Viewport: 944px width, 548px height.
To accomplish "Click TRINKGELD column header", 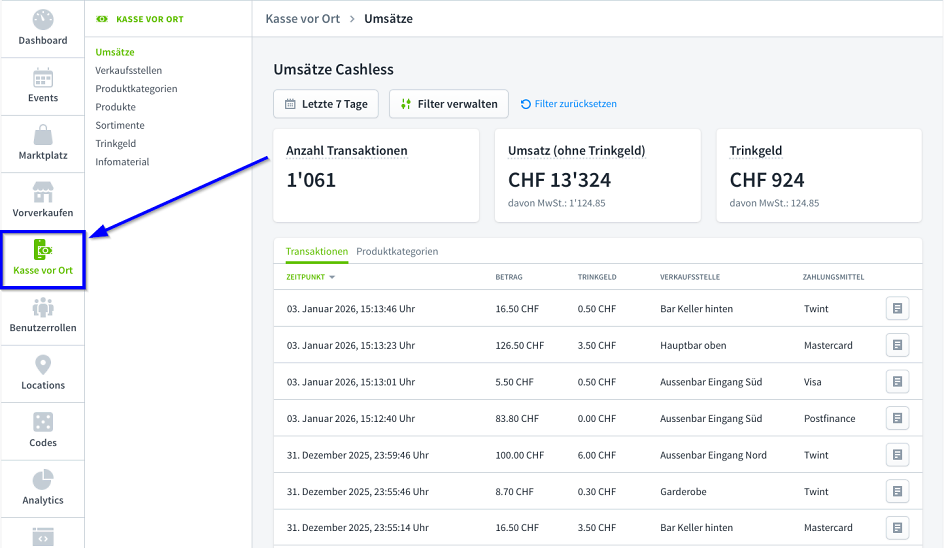I will click(x=597, y=277).
